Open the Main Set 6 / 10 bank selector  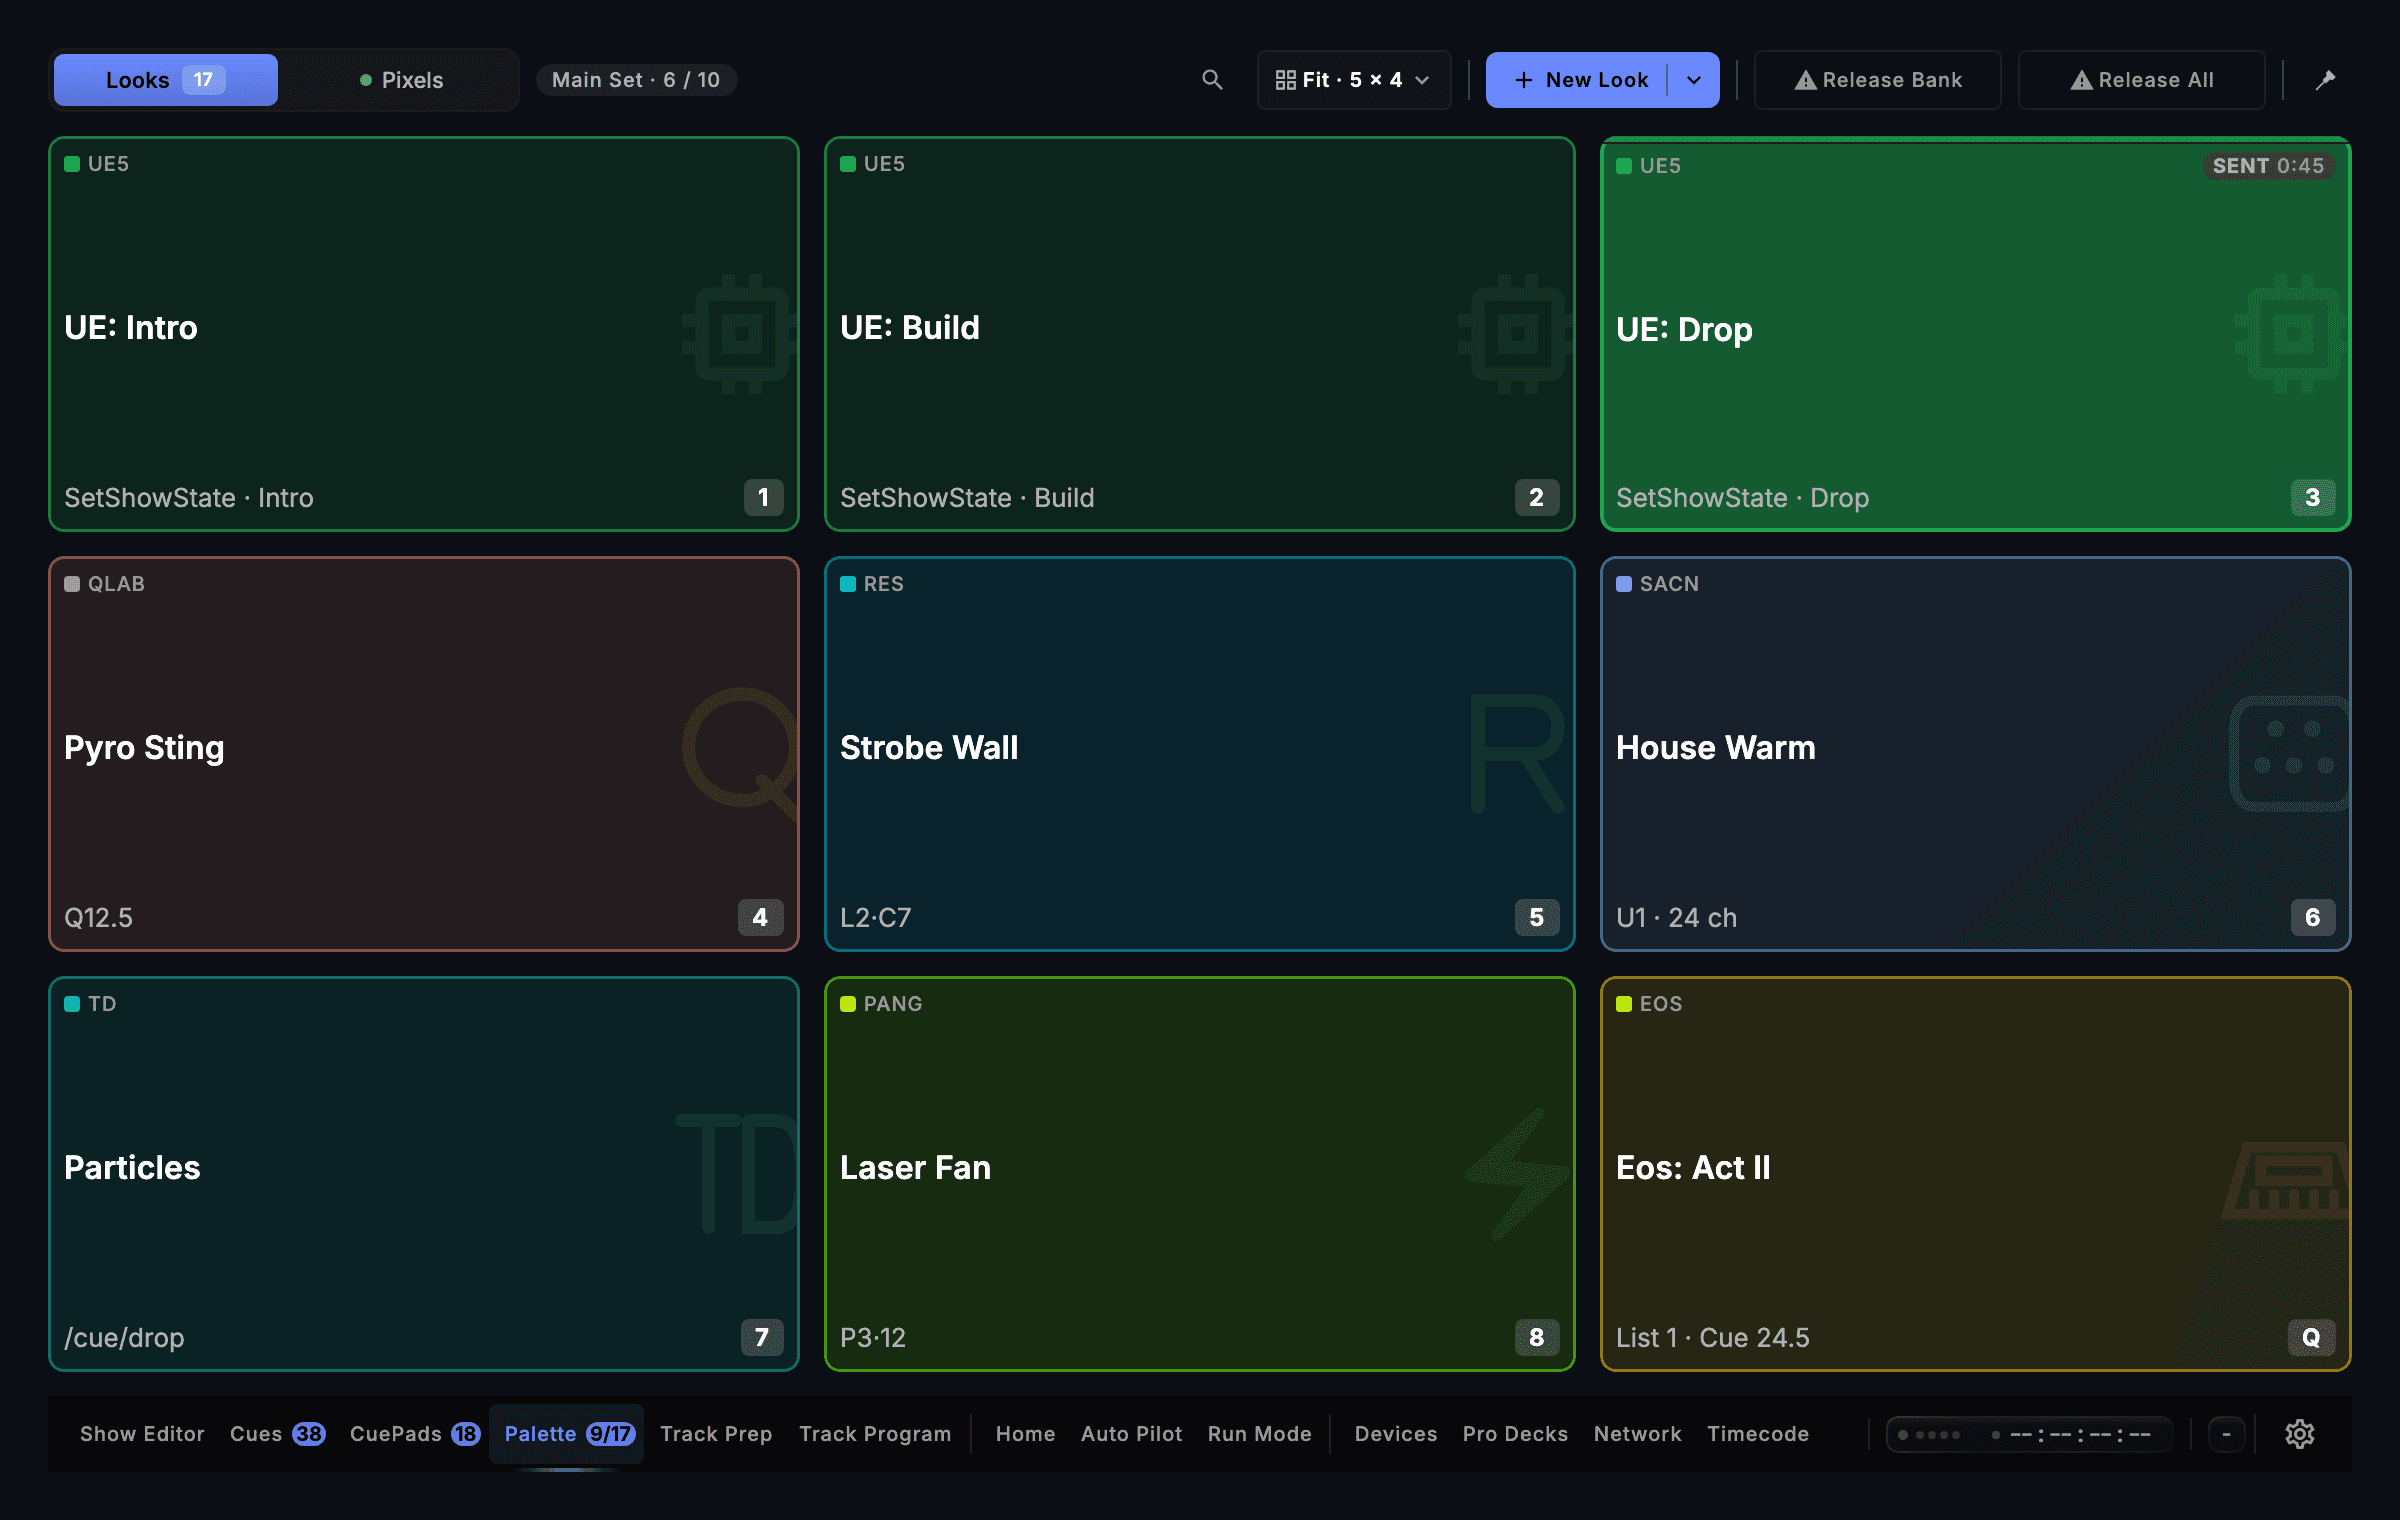pos(636,80)
